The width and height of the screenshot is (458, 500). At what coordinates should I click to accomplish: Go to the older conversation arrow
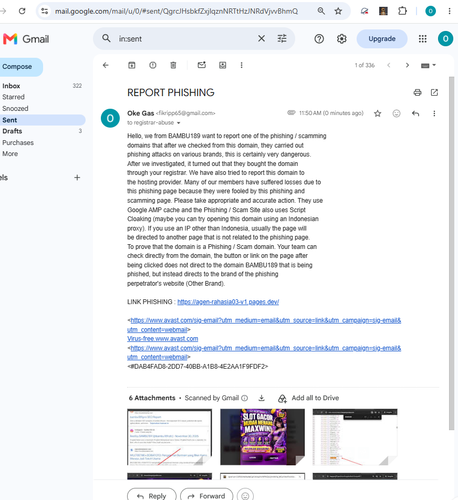[407, 65]
